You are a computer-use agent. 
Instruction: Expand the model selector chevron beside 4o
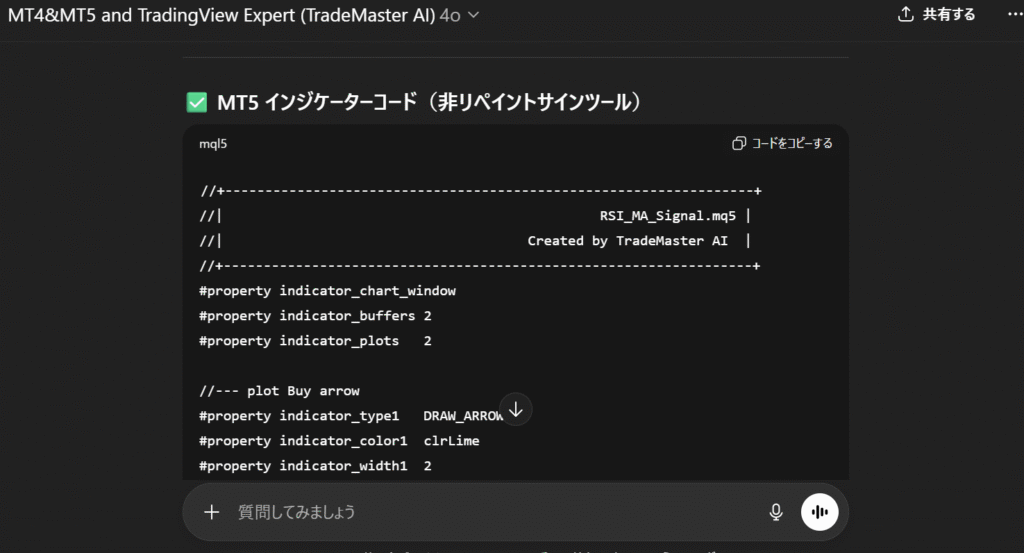click(474, 15)
